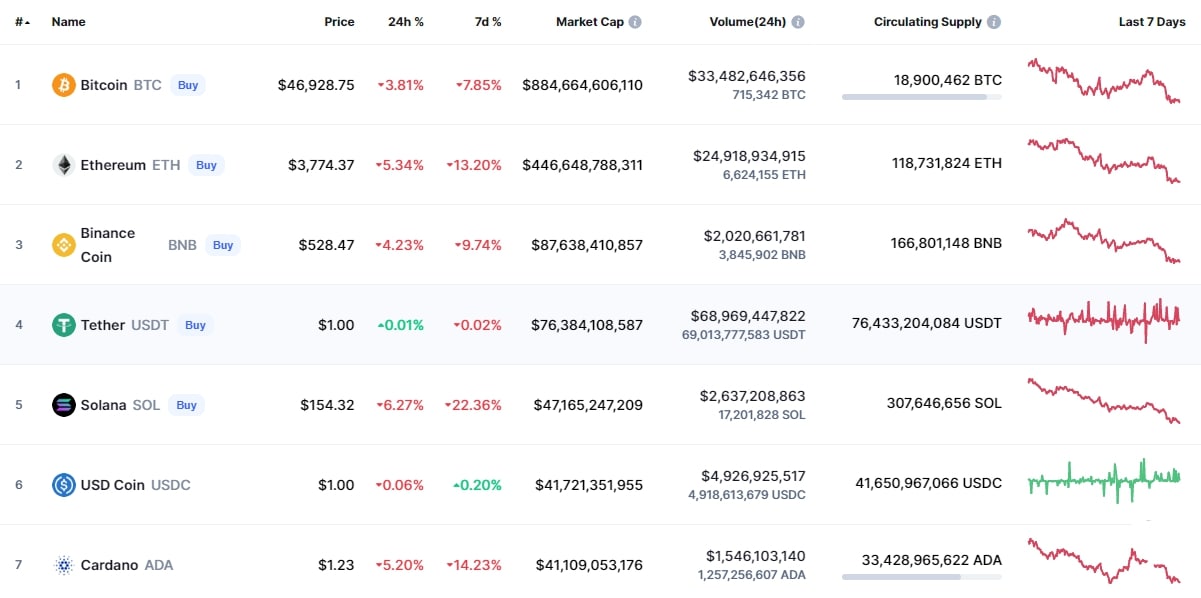1201x598 pixels.
Task: Click the Buy button next to Bitcoin
Action: pos(188,85)
